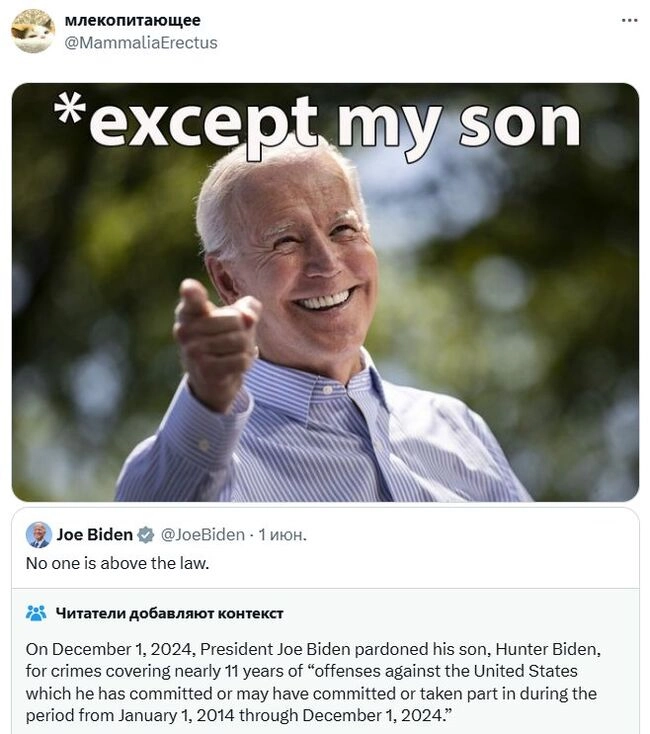Open the three-dot more options menu
The image size is (650, 734).
coord(629,21)
